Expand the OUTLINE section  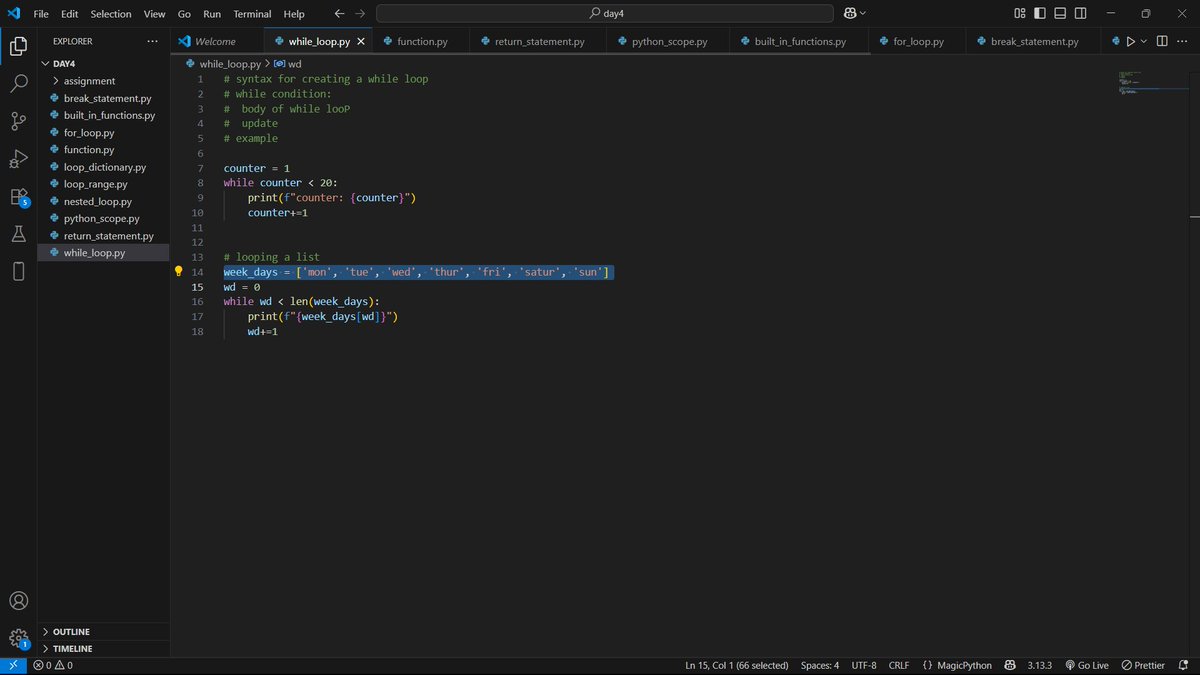(x=68, y=631)
